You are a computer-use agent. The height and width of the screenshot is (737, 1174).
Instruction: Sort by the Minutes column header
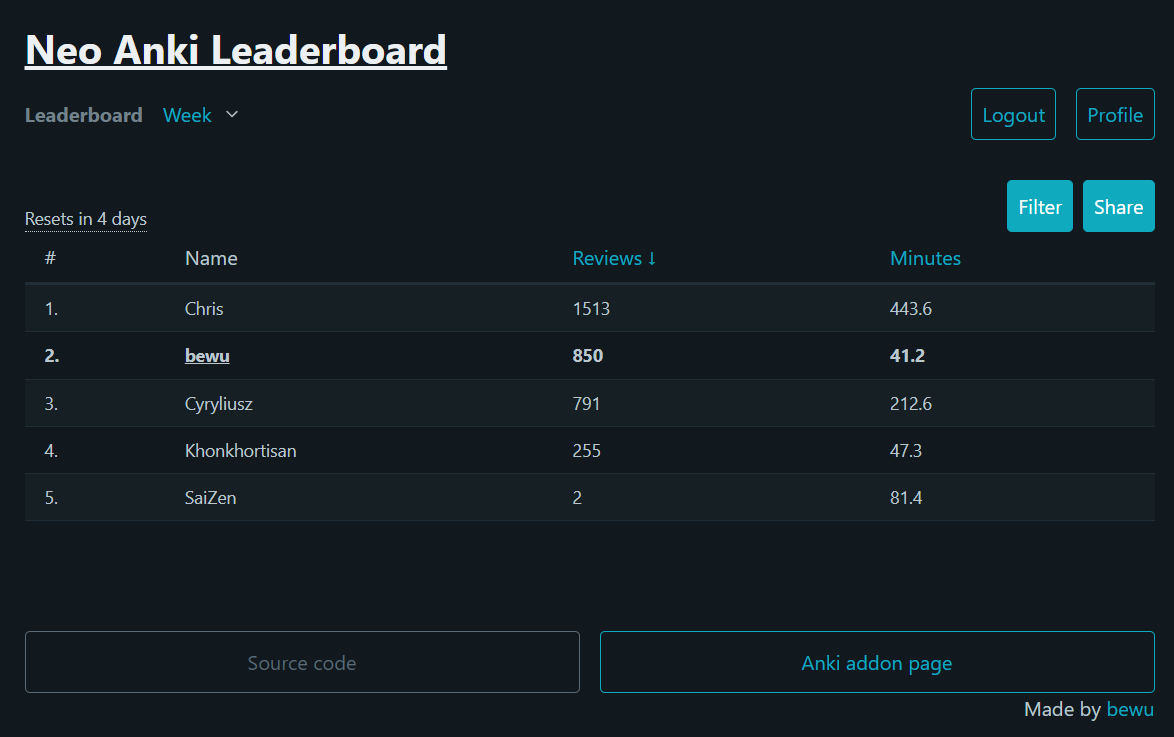tap(925, 258)
